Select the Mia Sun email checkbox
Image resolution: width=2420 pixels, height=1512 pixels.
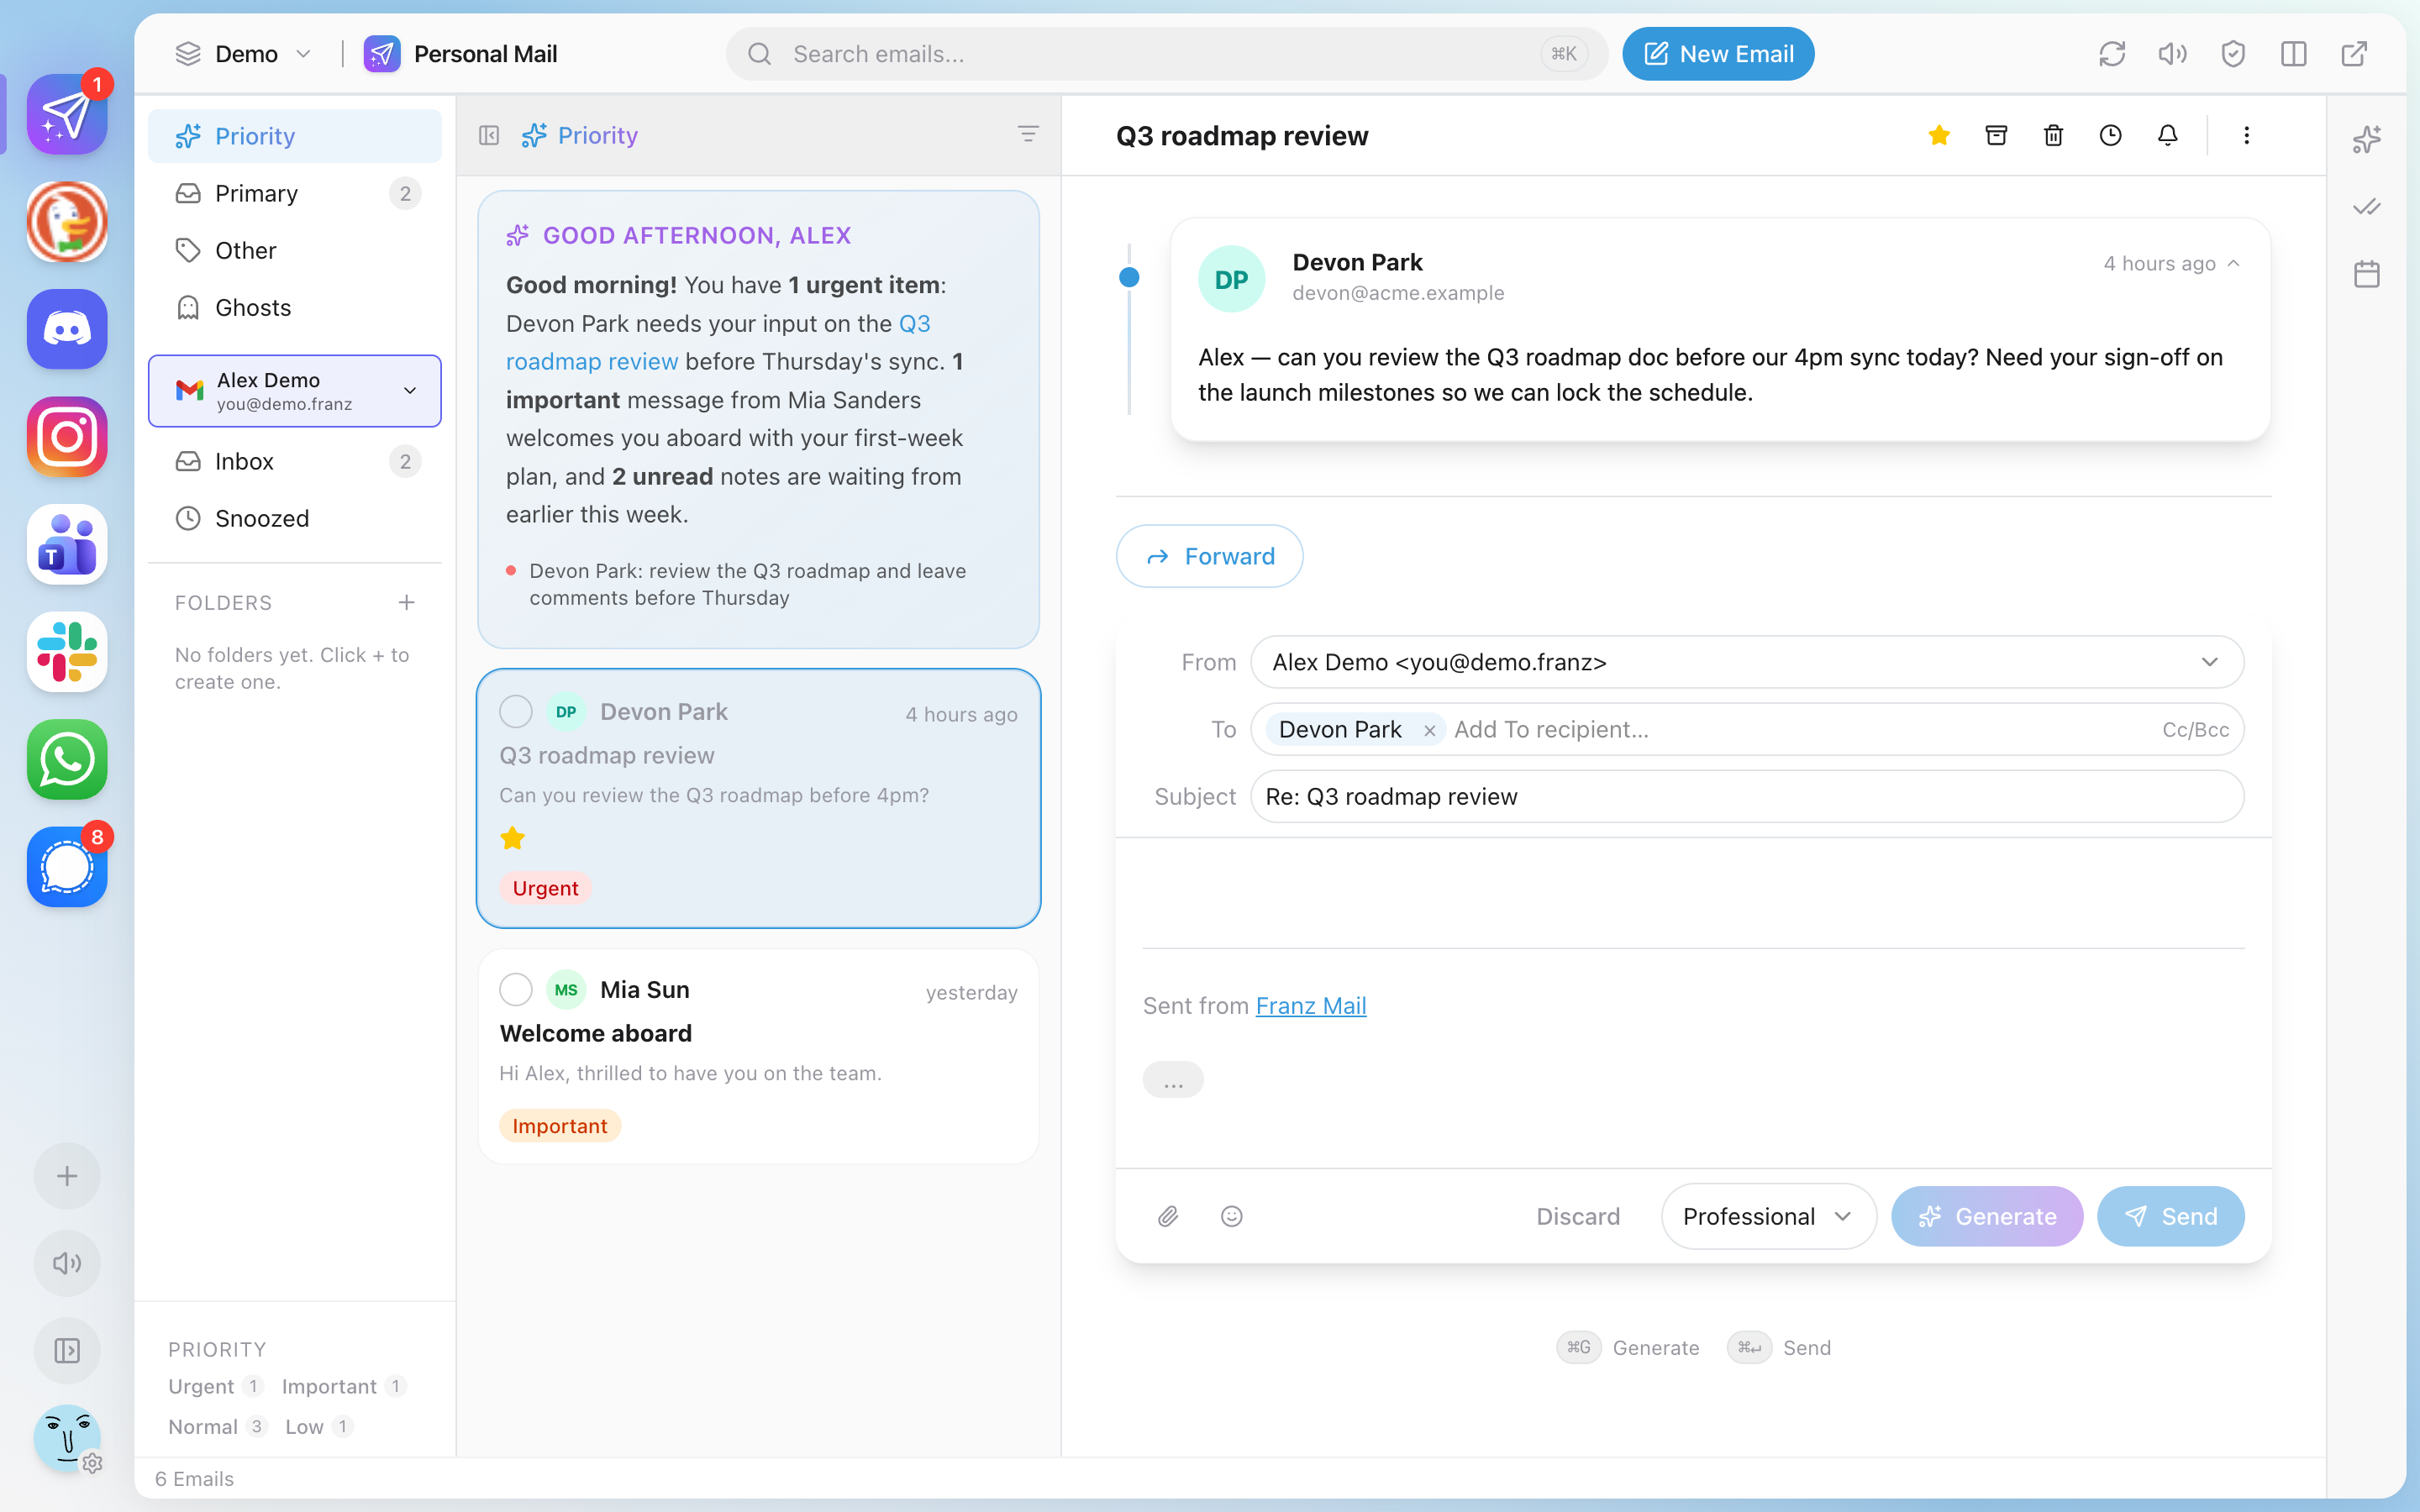pos(516,990)
